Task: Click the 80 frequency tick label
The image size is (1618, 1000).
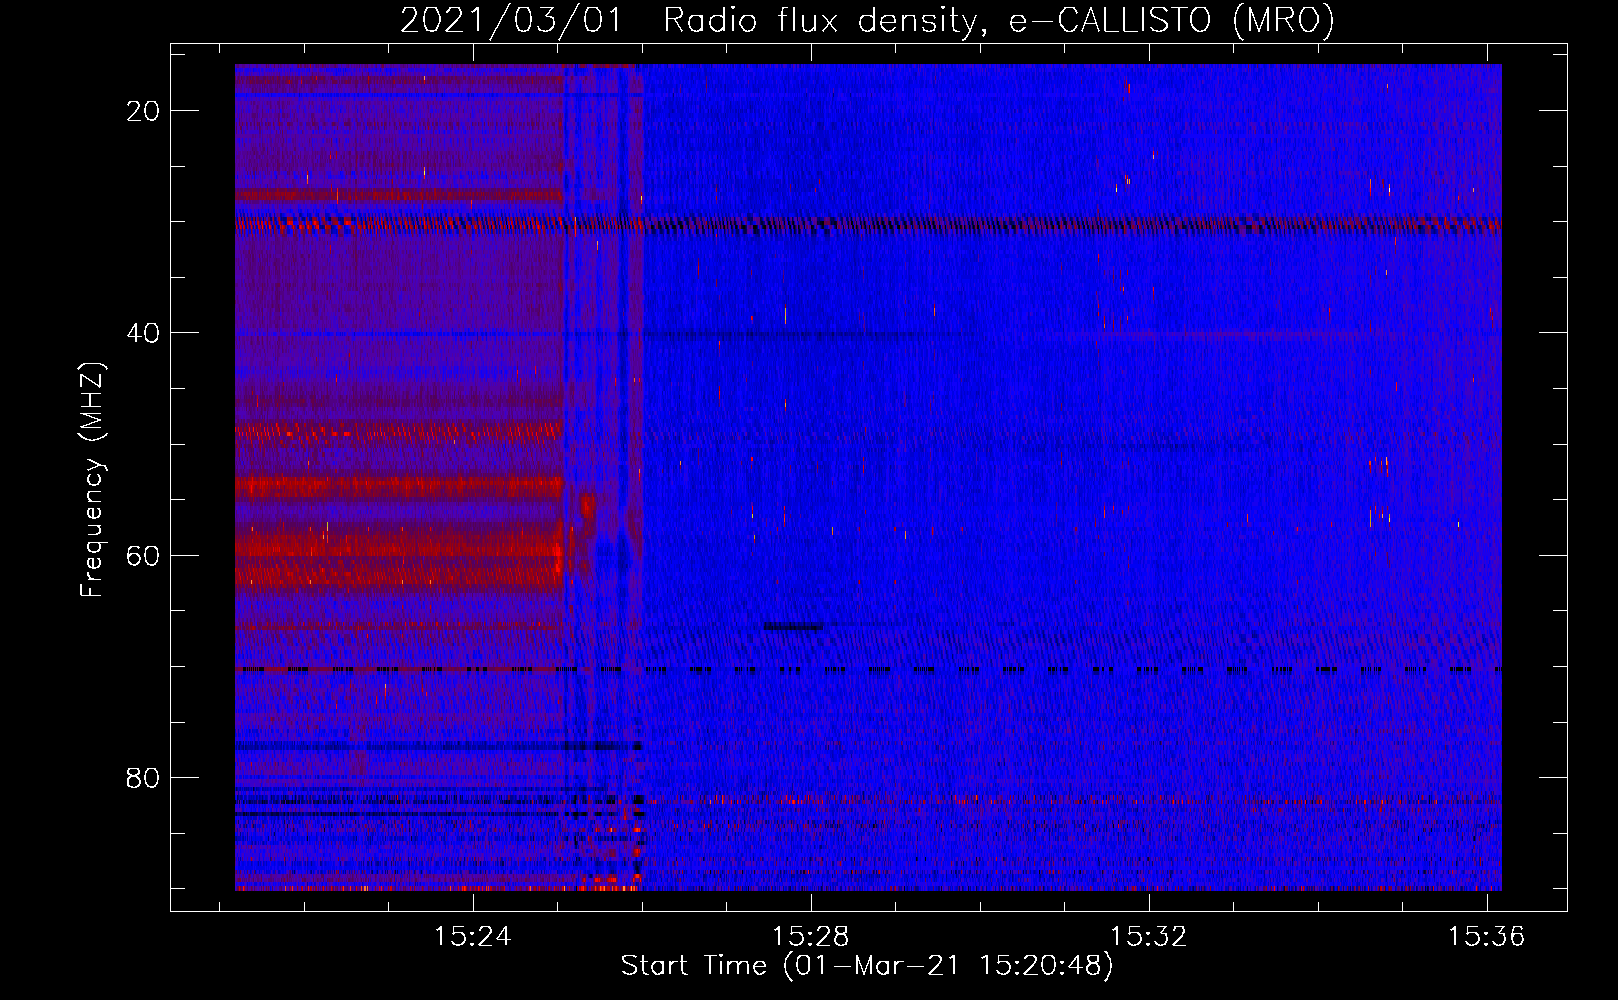Action: point(143,777)
